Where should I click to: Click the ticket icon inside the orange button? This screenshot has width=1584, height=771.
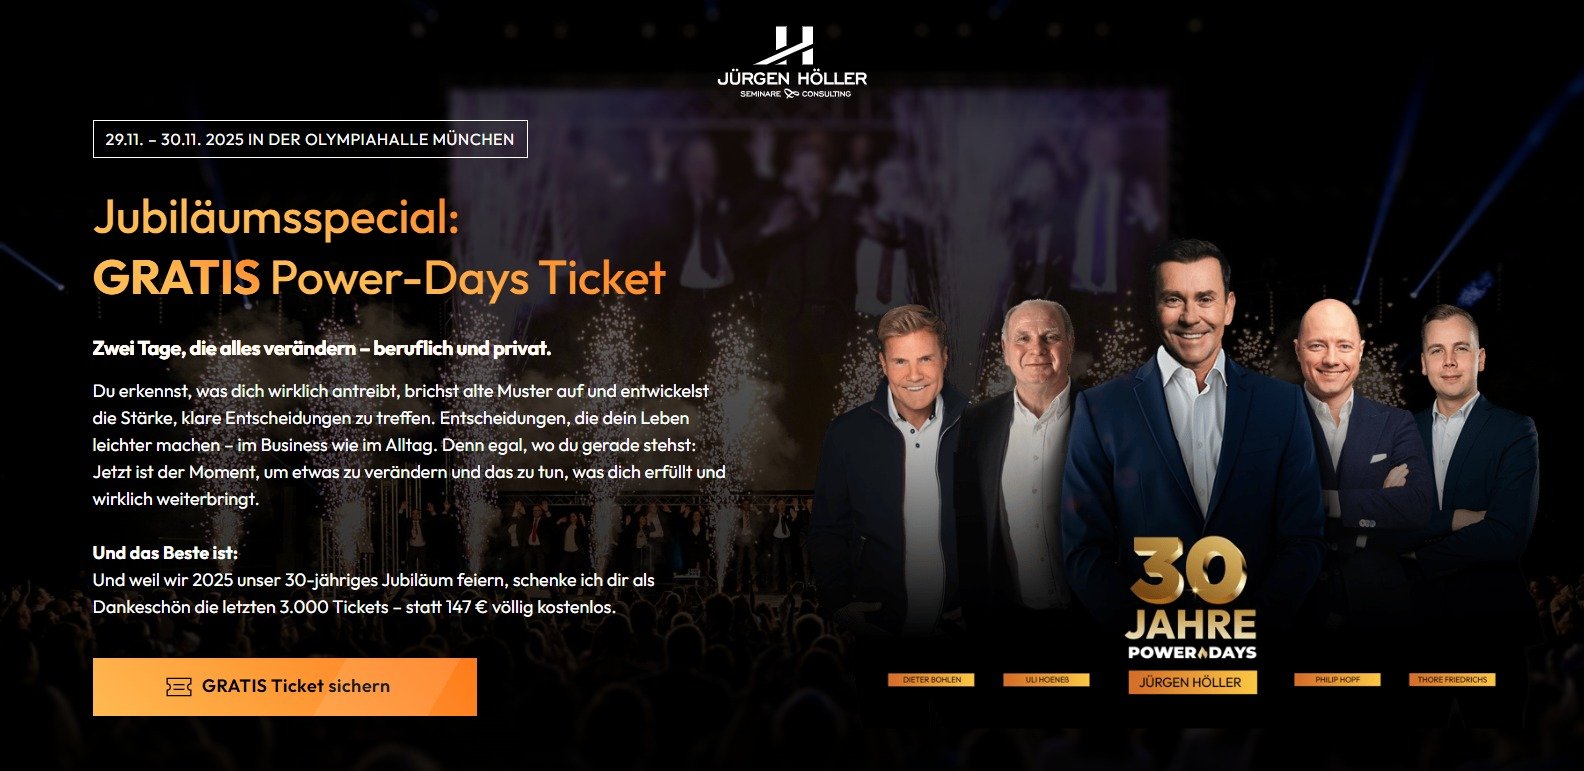point(179,687)
